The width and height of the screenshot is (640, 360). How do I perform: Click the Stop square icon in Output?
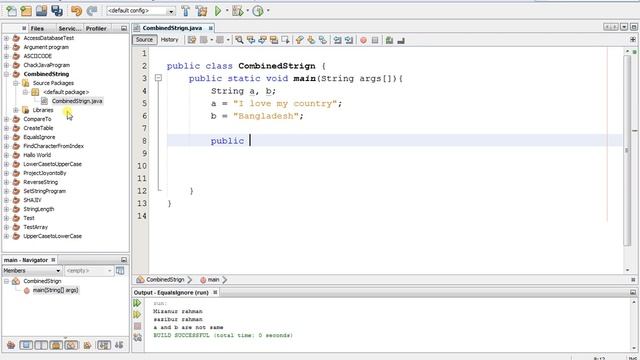[137, 326]
